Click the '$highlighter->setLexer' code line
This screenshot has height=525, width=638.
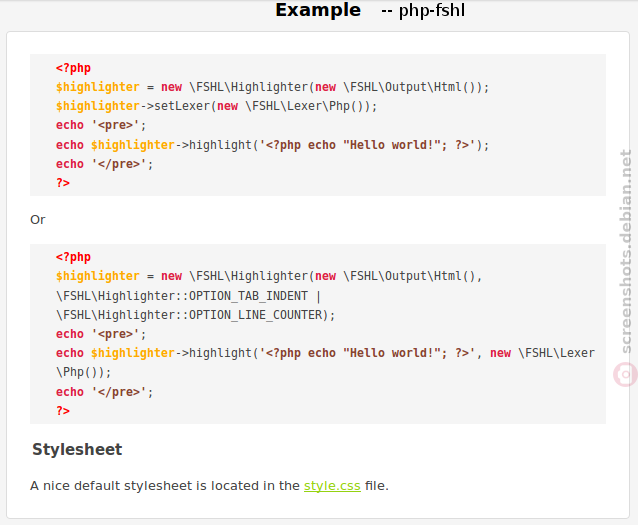(x=216, y=106)
